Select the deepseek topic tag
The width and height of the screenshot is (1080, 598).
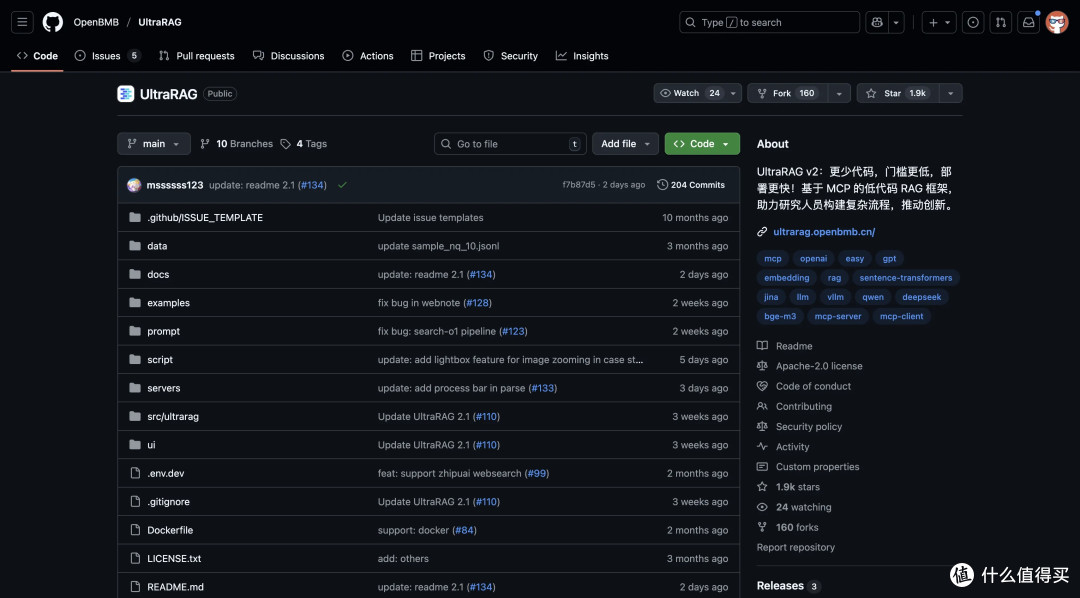(922, 297)
